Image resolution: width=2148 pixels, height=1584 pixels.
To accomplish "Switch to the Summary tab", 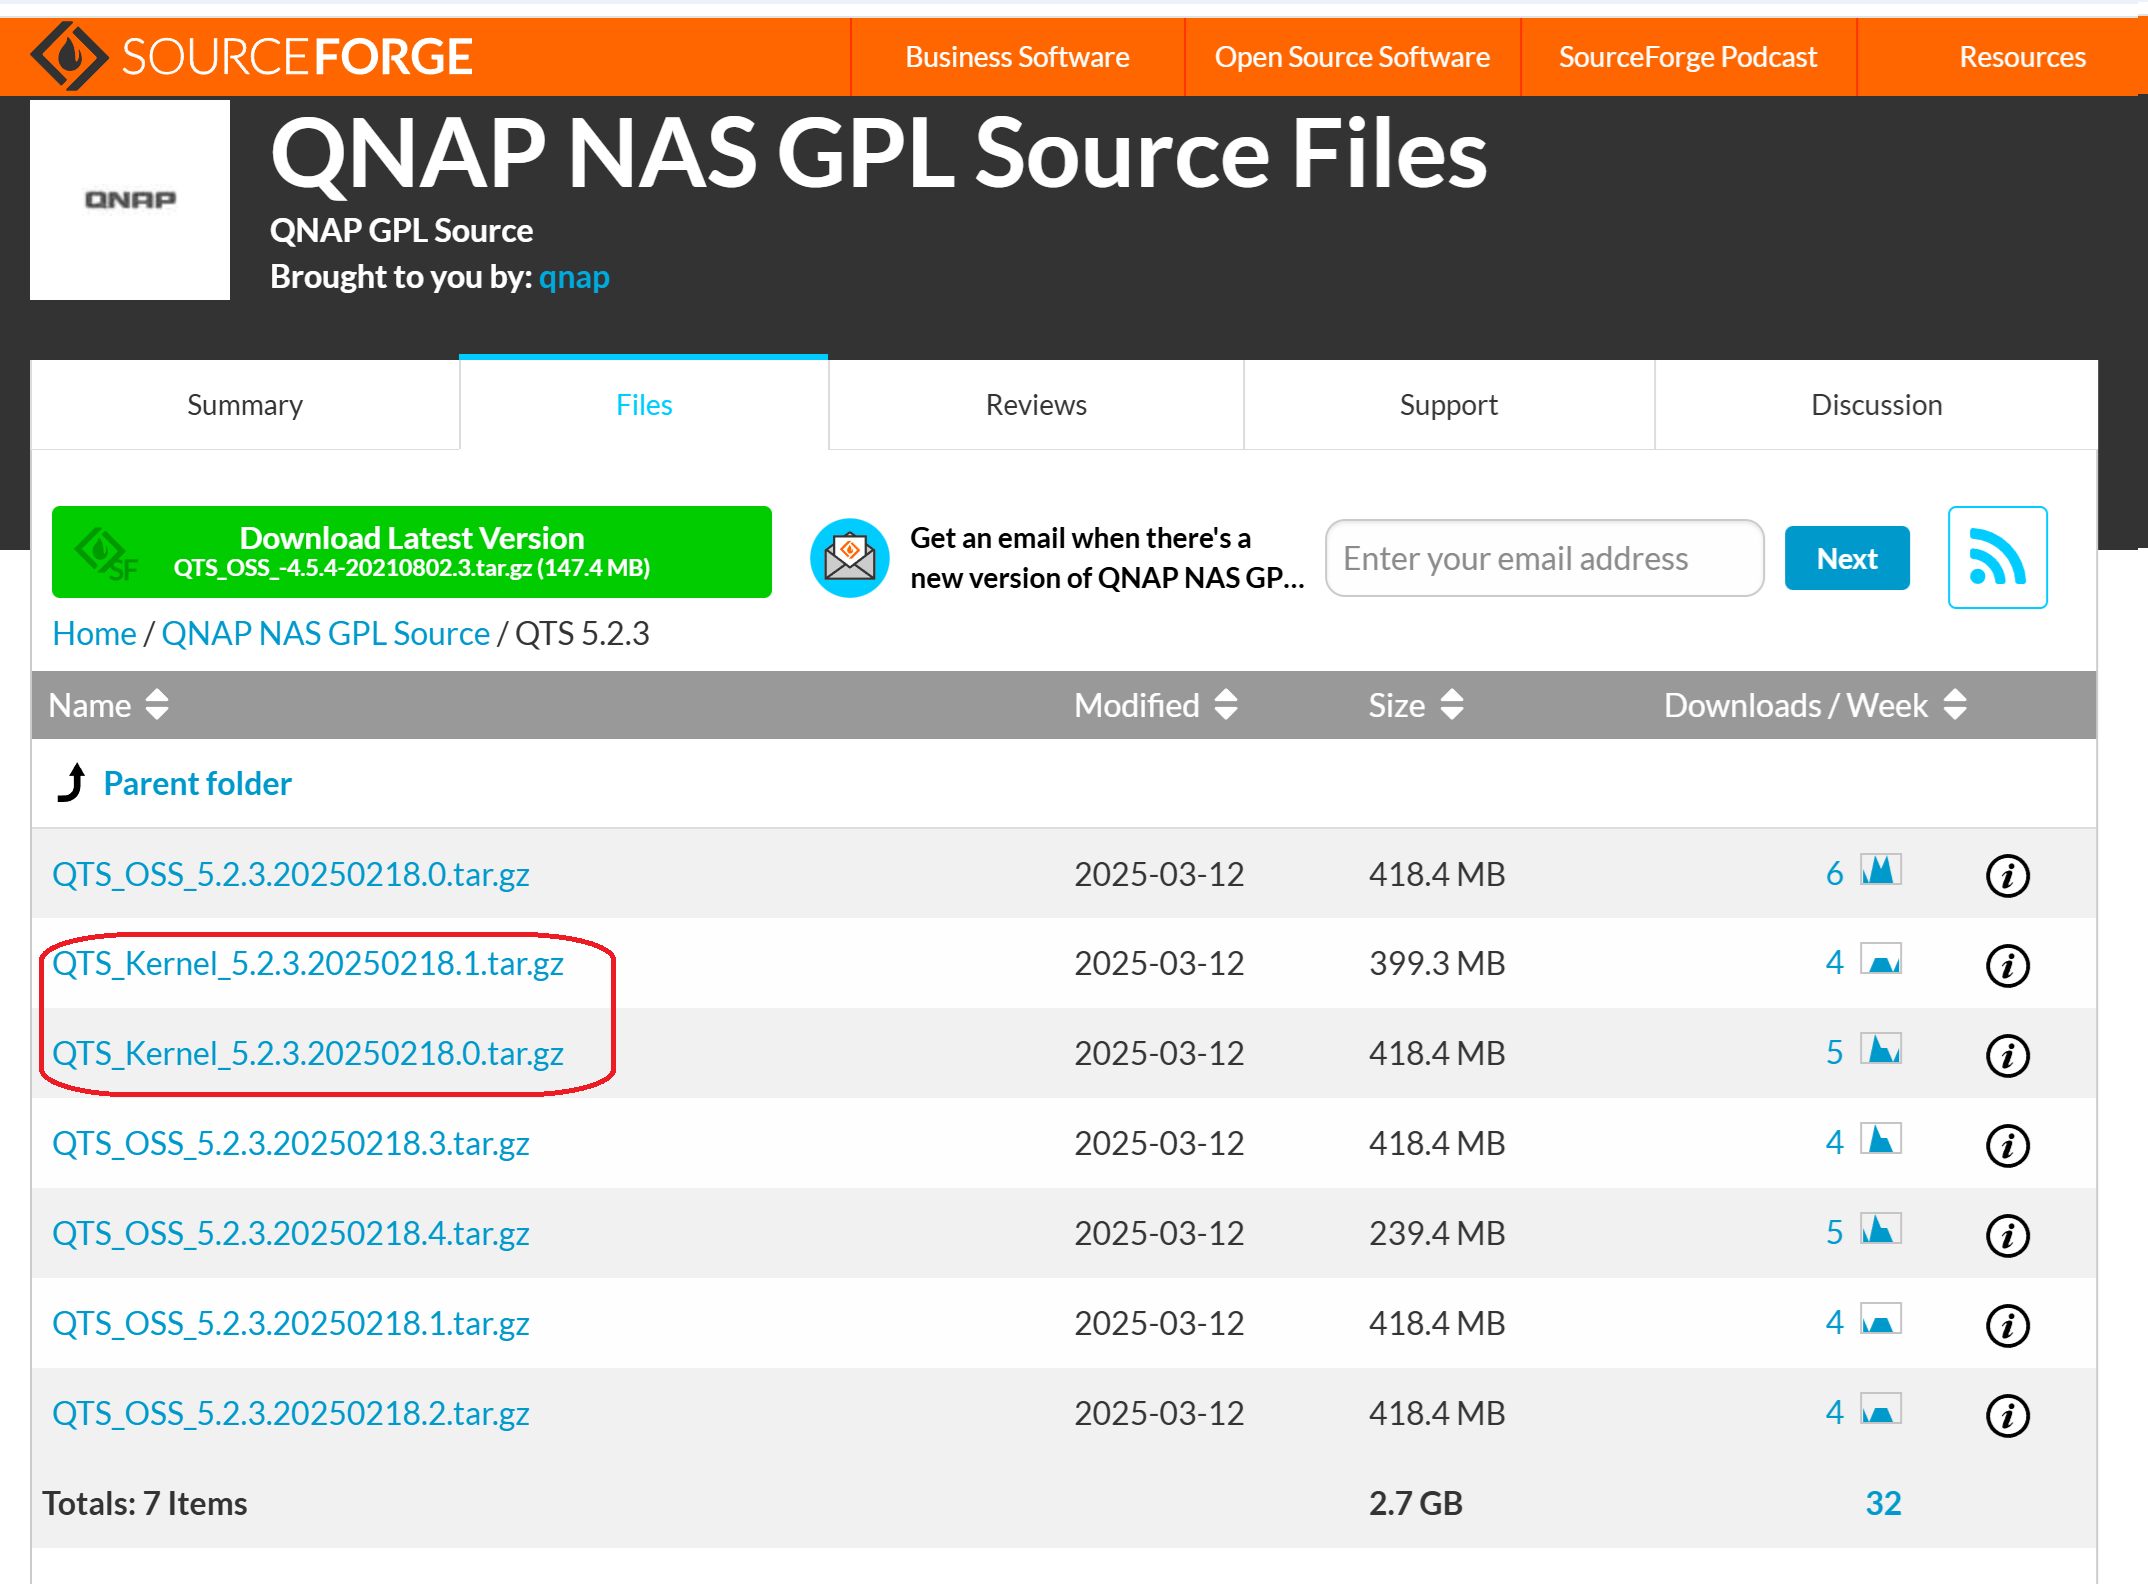I will [x=245, y=405].
